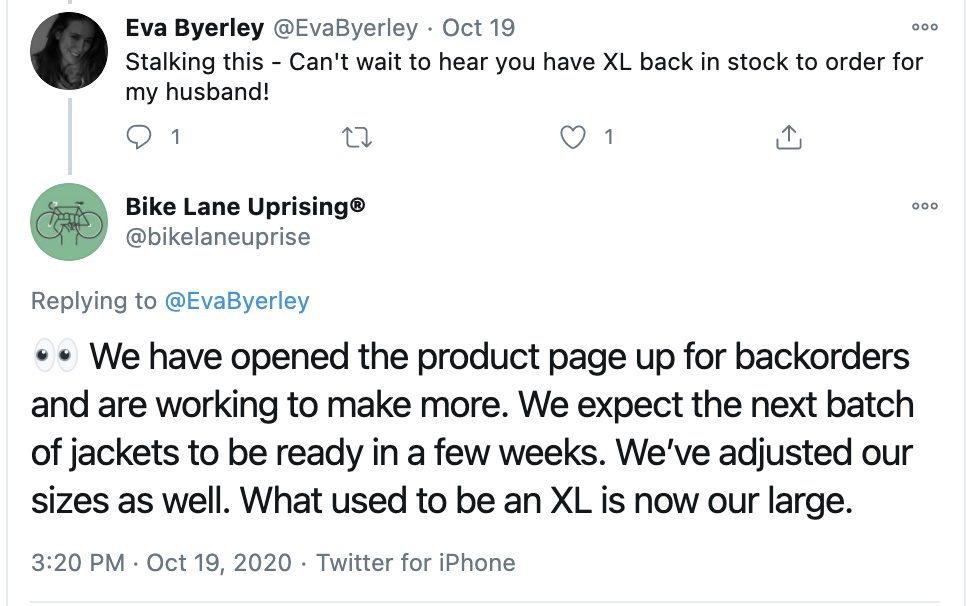This screenshot has height=606, width=966.
Task: Select the Bike Lane Uprising tweet text
Action: click(480, 428)
